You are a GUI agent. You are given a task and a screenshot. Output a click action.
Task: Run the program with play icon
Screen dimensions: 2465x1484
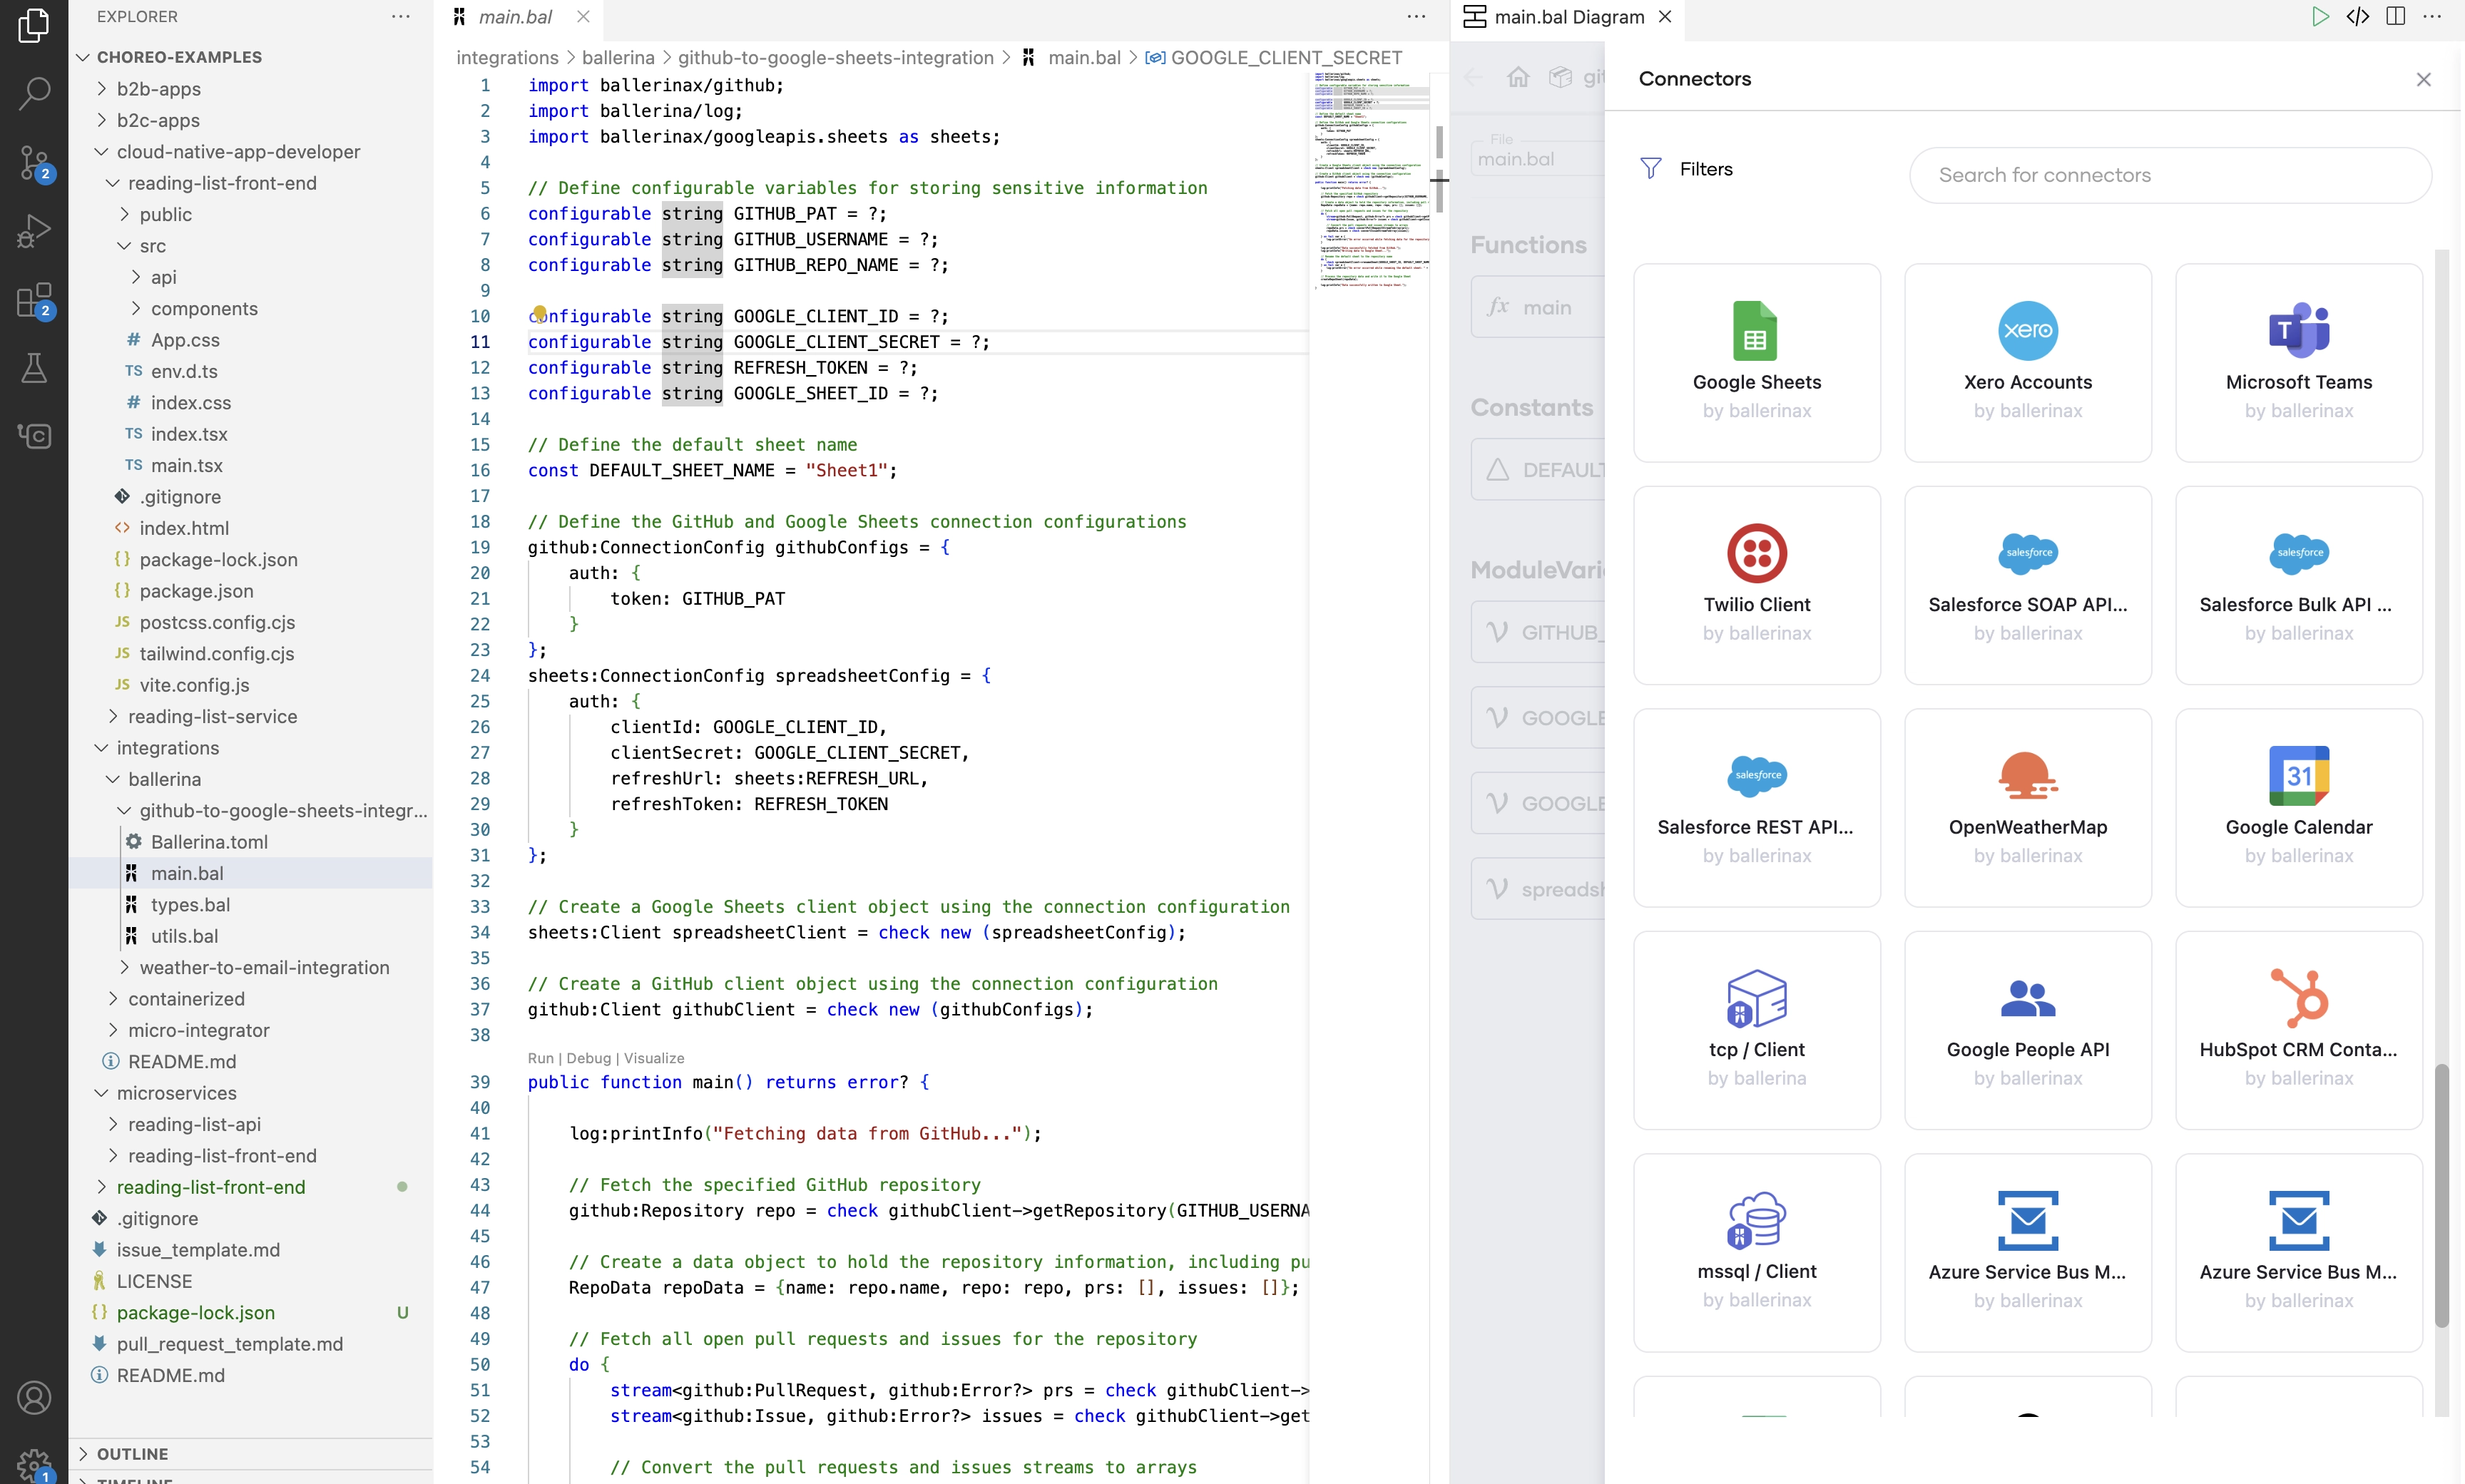point(2320,17)
